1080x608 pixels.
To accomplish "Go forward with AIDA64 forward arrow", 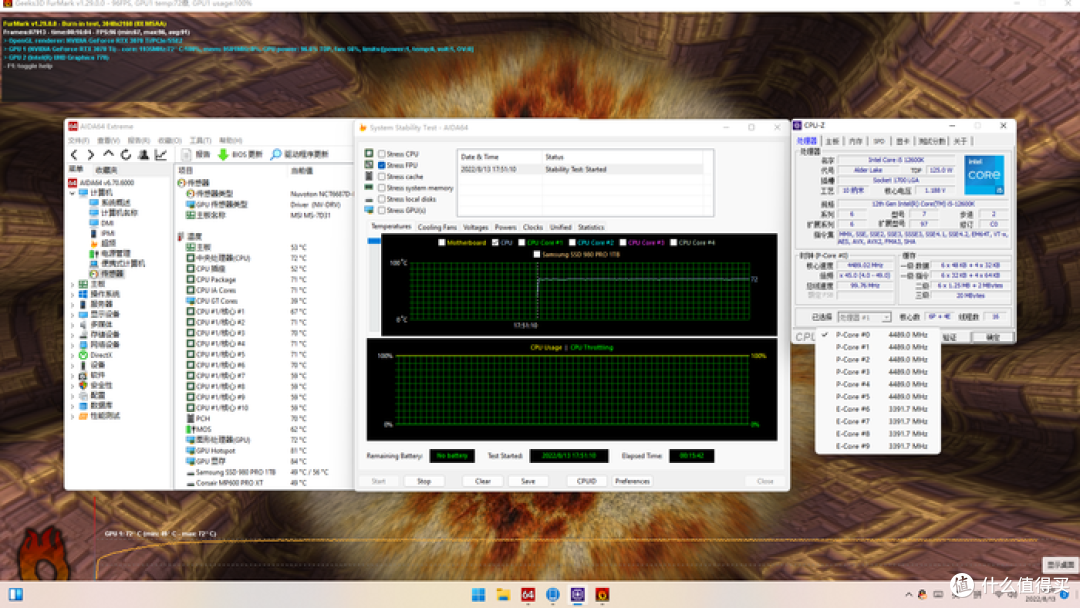I will pos(90,155).
